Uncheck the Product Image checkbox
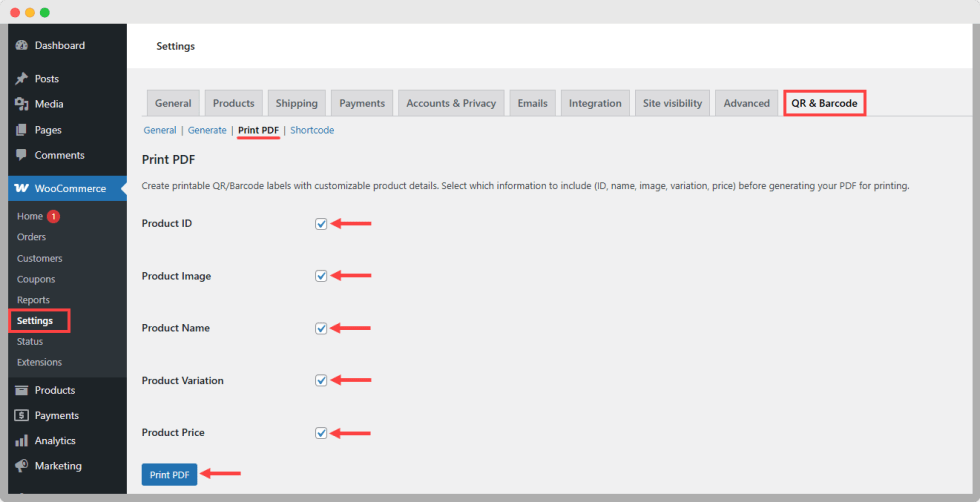The width and height of the screenshot is (980, 502). [x=321, y=276]
